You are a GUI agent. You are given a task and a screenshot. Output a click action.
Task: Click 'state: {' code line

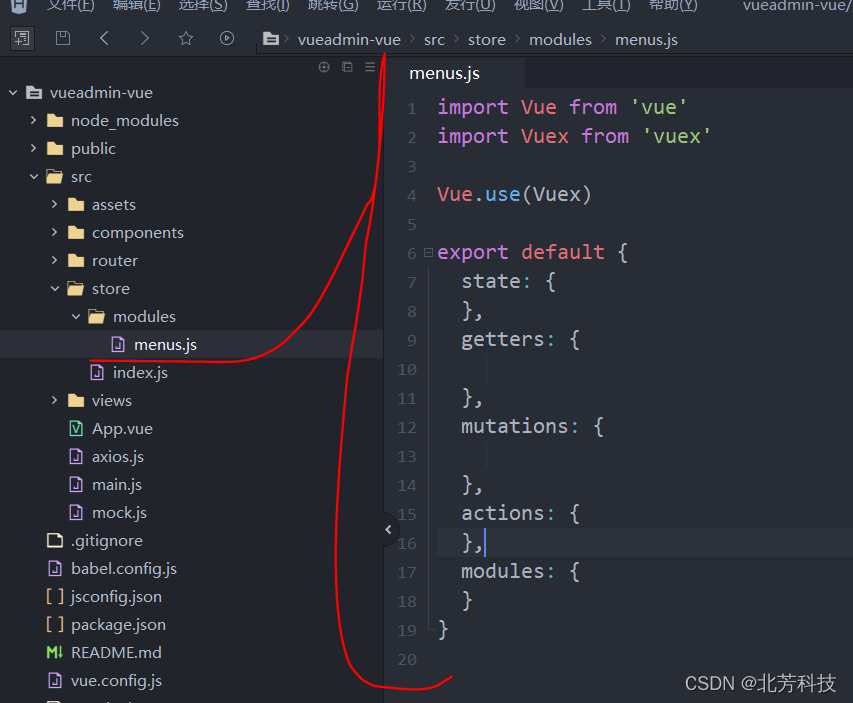[x=509, y=281]
